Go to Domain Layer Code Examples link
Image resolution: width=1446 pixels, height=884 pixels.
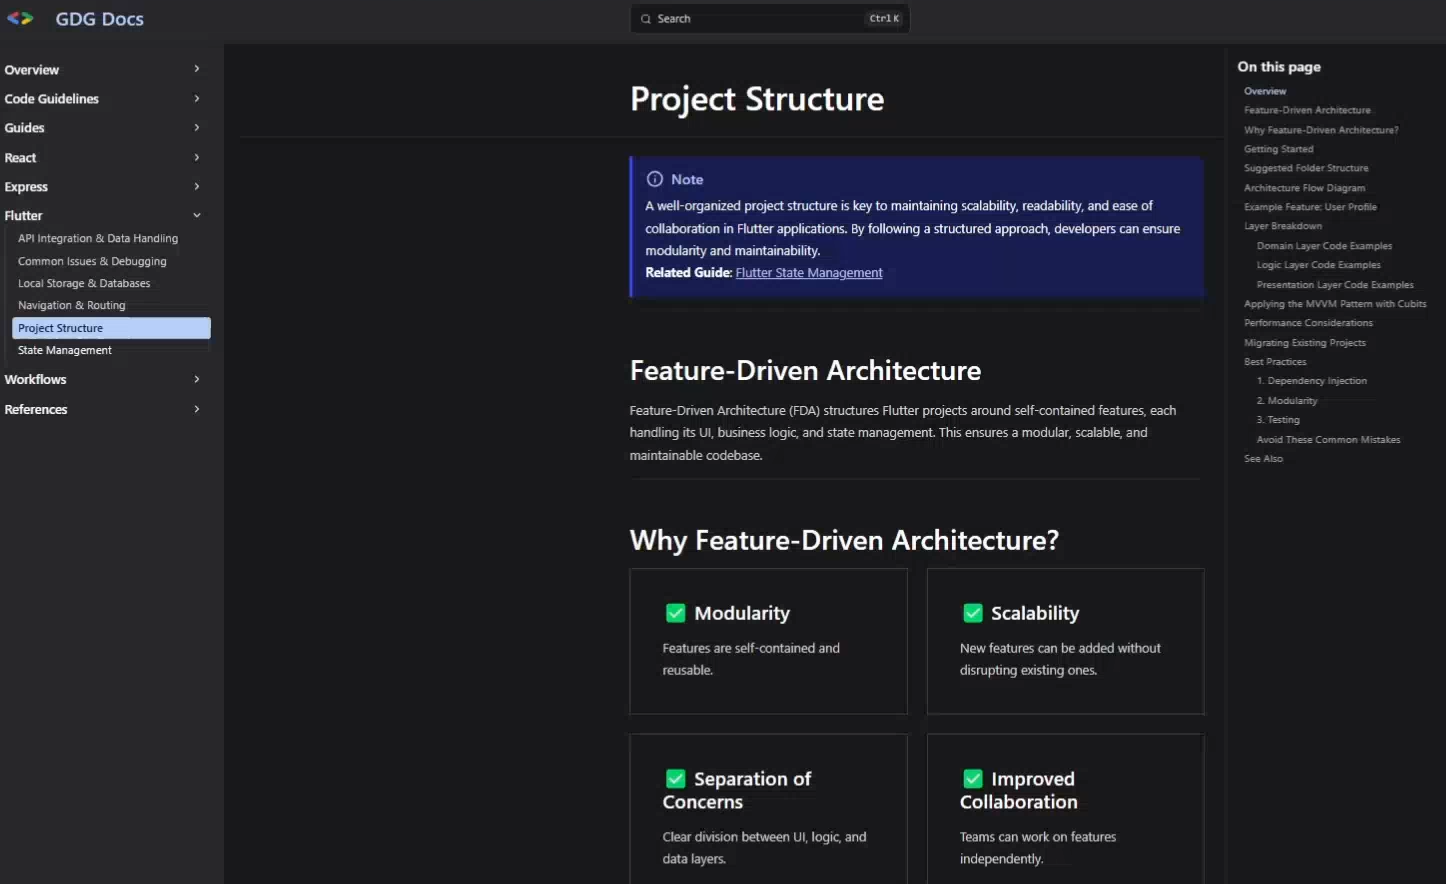pyautogui.click(x=1324, y=246)
